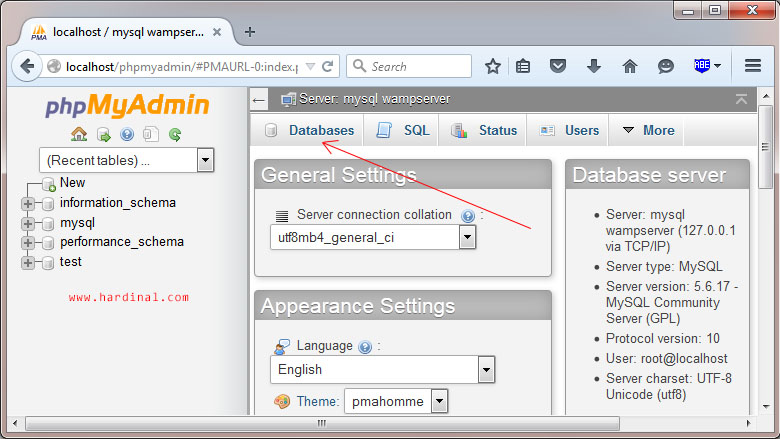Click help icon beside Server connection collation
The image size is (780, 439).
468,216
